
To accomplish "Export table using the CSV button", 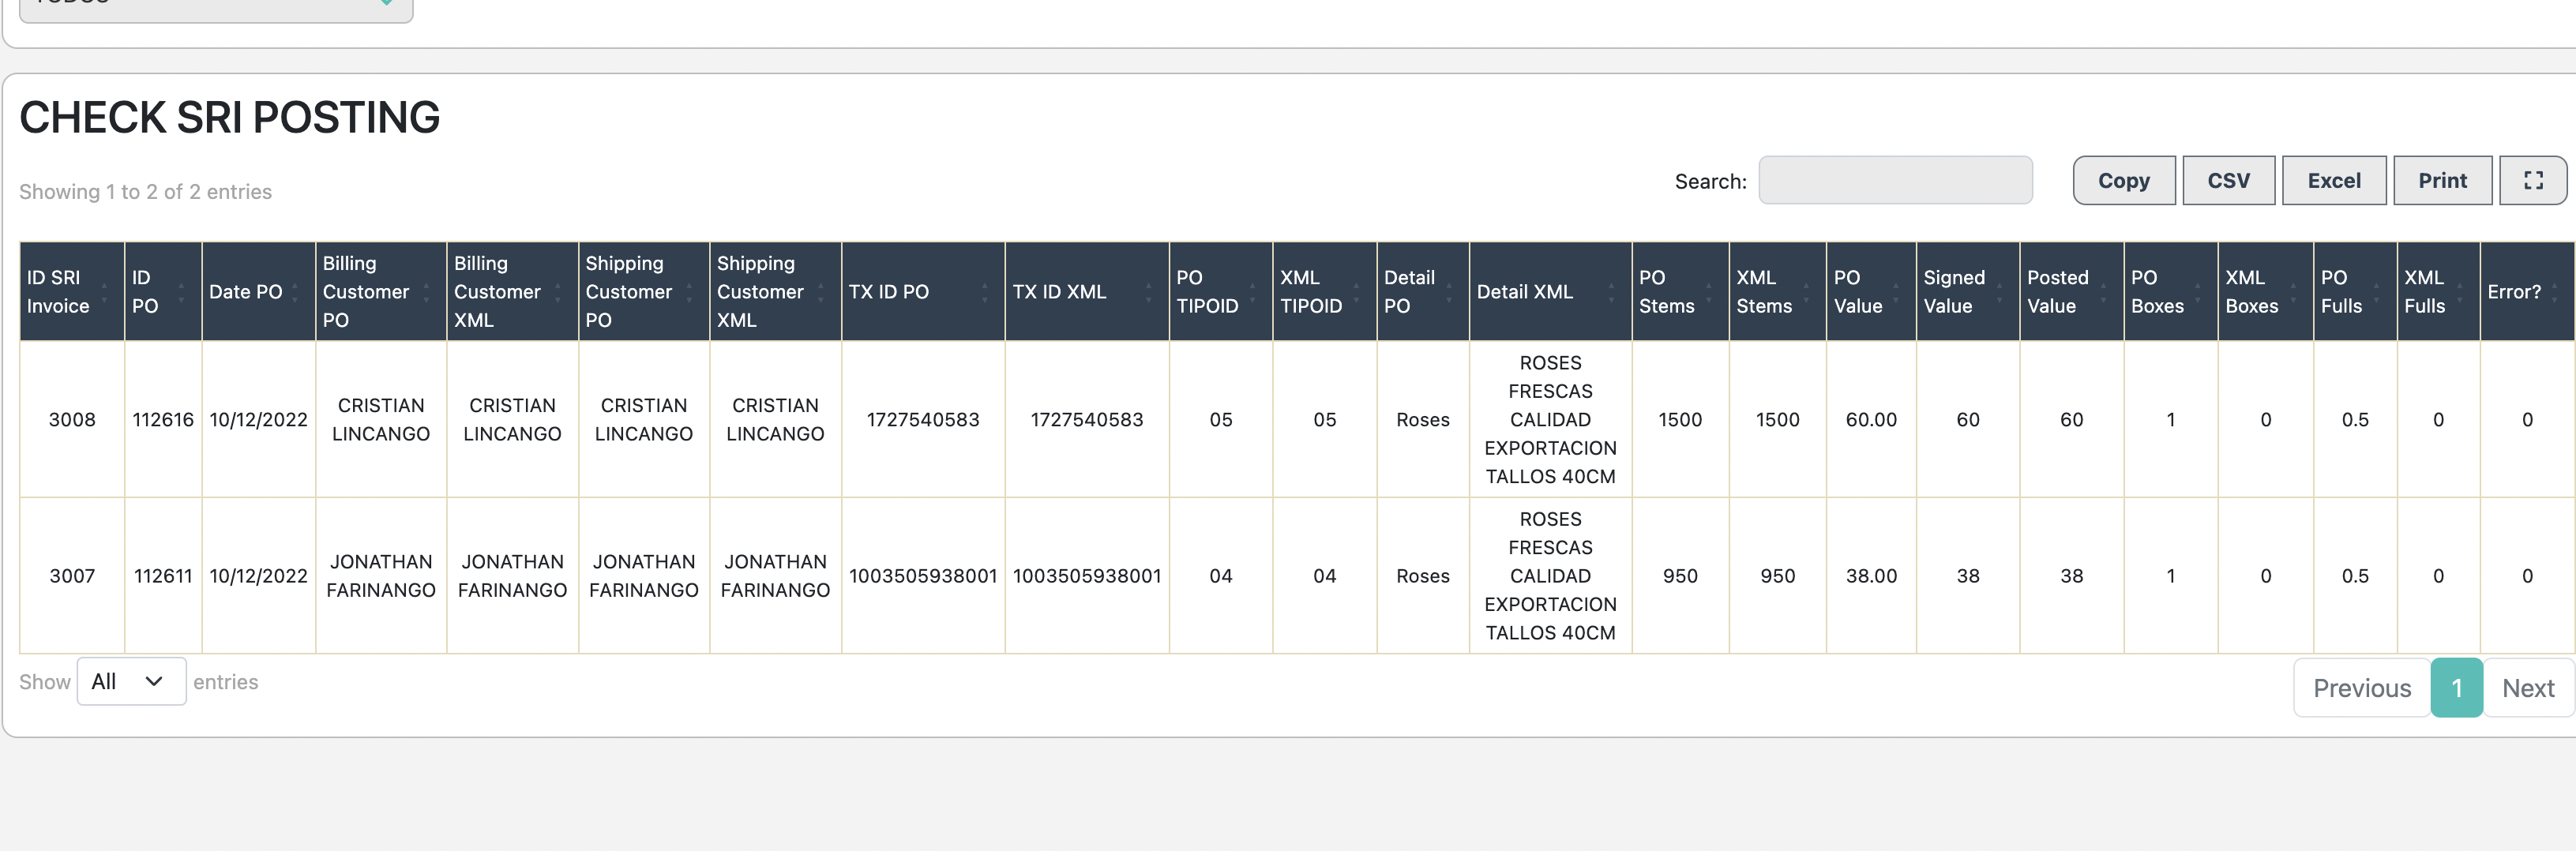I will [x=2228, y=180].
